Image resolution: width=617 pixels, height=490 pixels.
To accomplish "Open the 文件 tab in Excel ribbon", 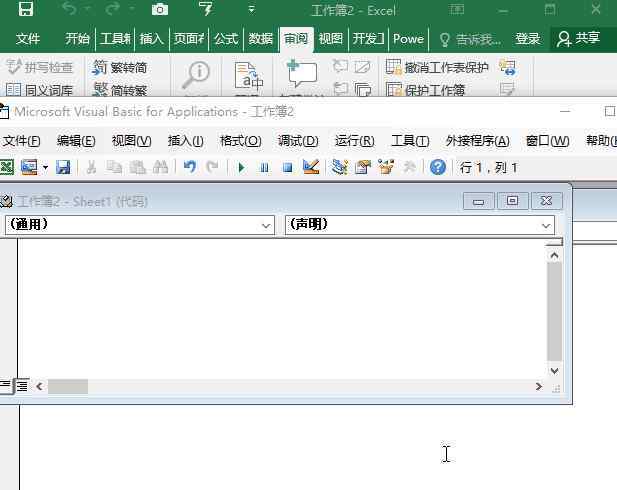I will [28, 39].
